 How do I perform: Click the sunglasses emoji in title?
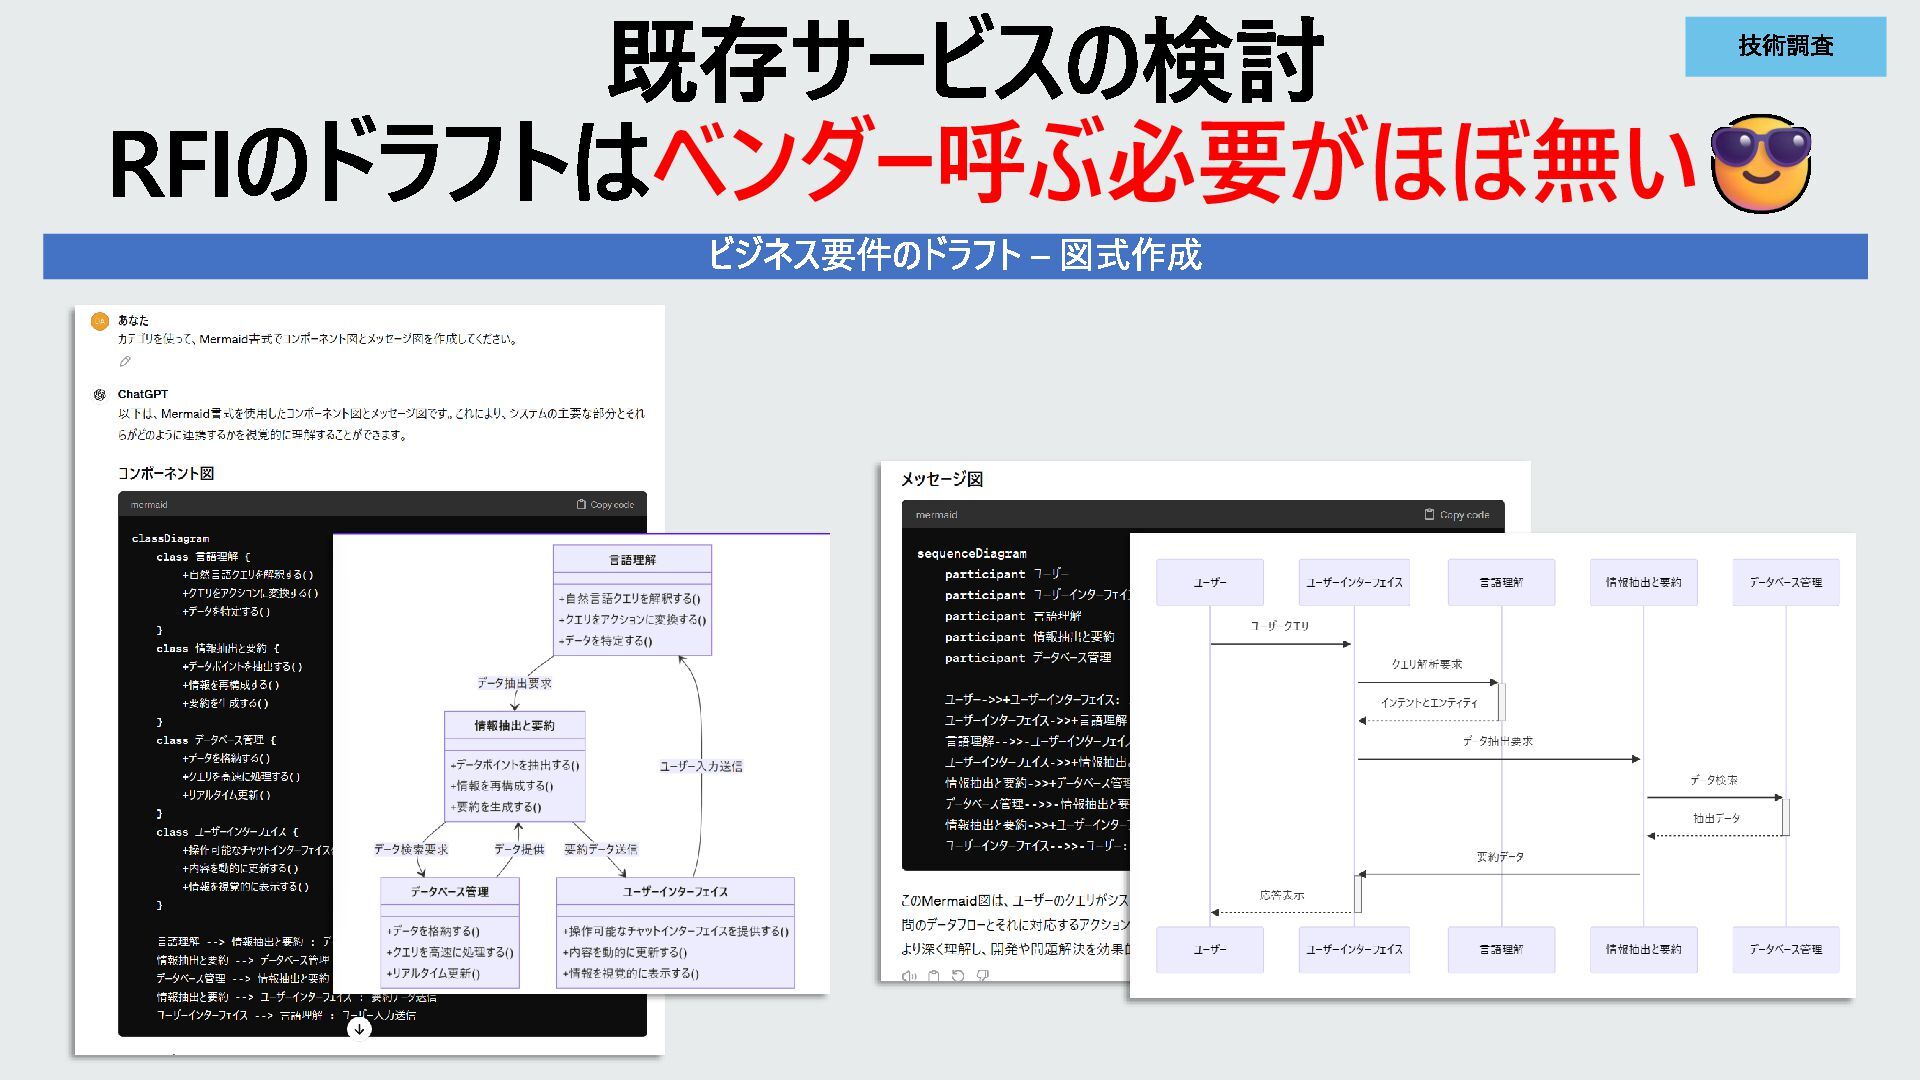1760,163
